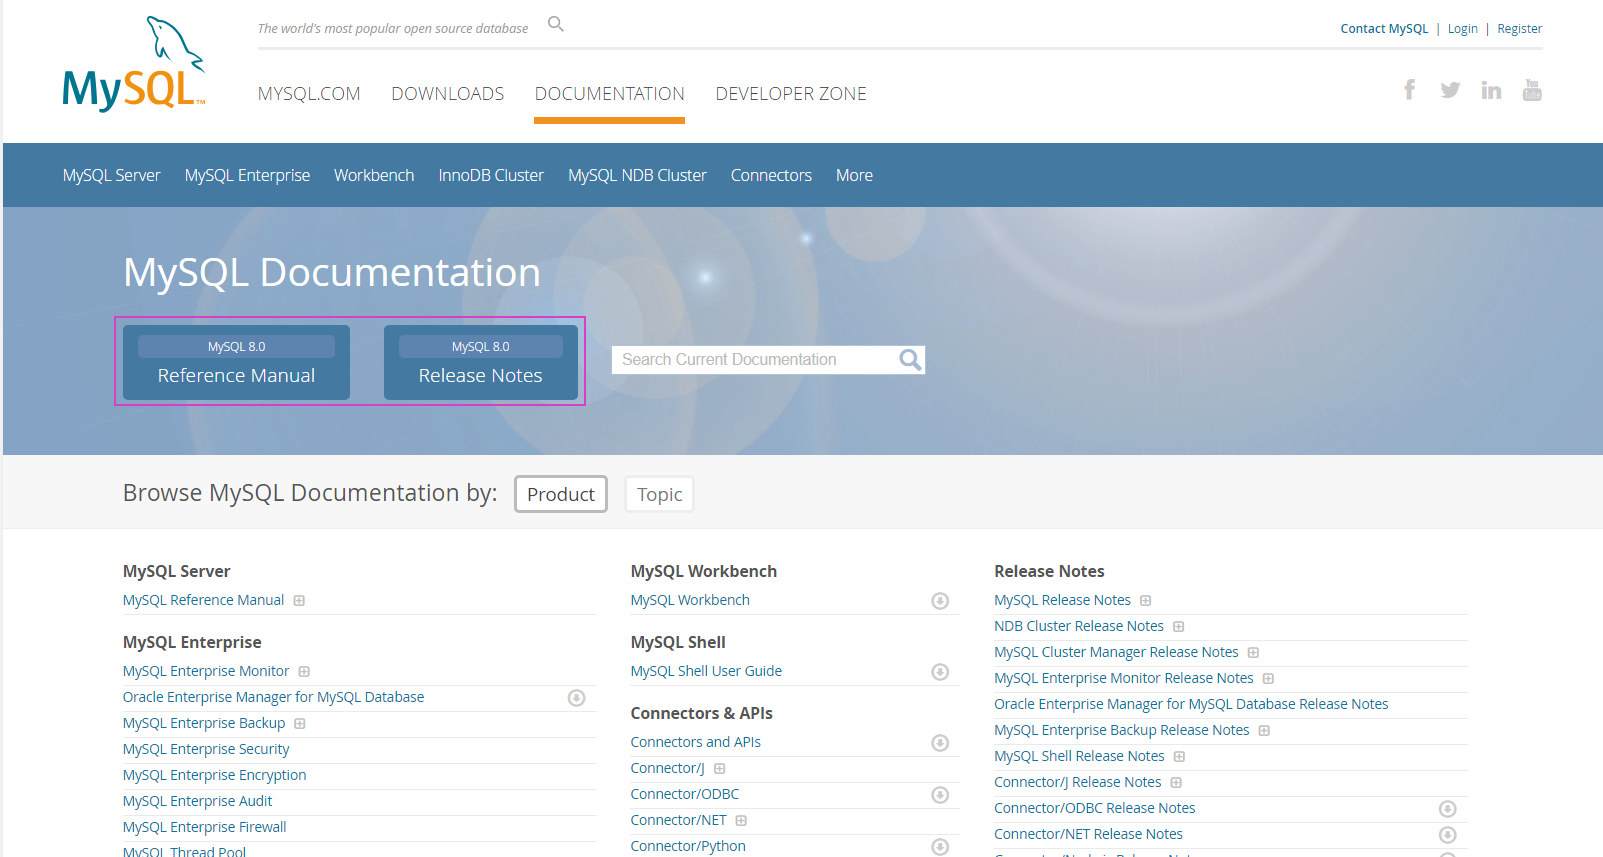Browse documentation by Product

(x=561, y=494)
